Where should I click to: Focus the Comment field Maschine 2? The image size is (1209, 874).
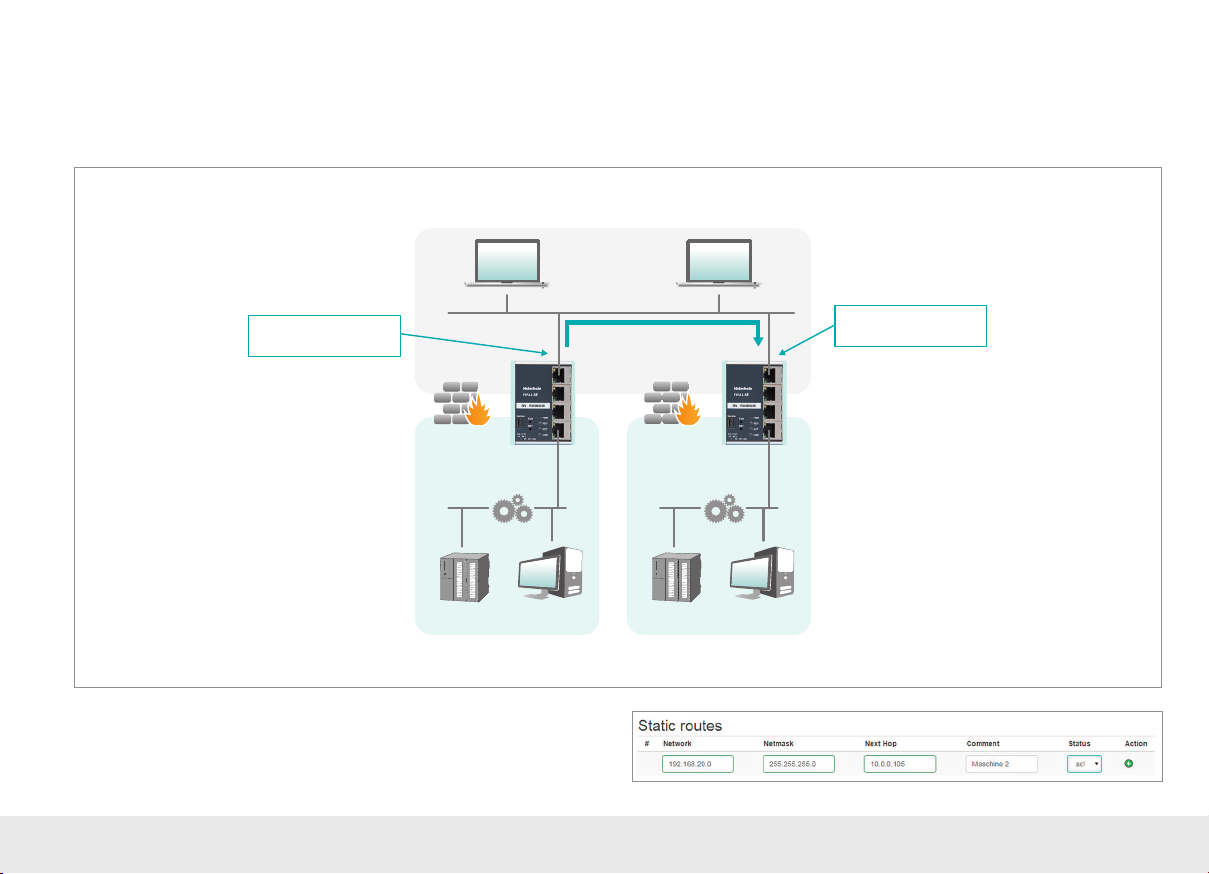point(1002,763)
